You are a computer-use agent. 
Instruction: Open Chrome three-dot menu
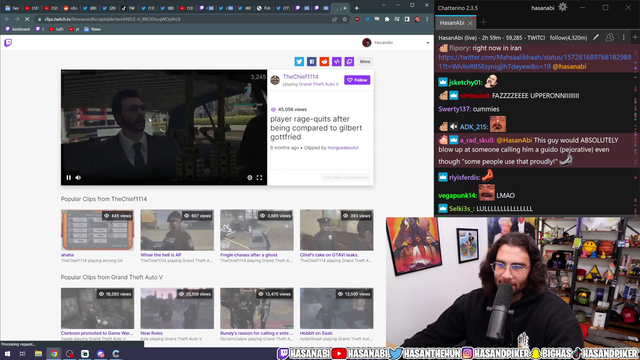[427, 19]
